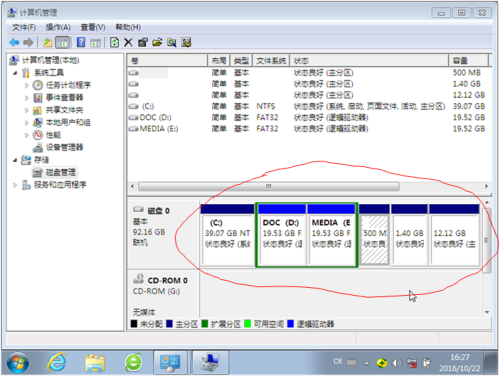Open the 查看(V) menu
Screen dimensions: 500x376
pos(93,27)
